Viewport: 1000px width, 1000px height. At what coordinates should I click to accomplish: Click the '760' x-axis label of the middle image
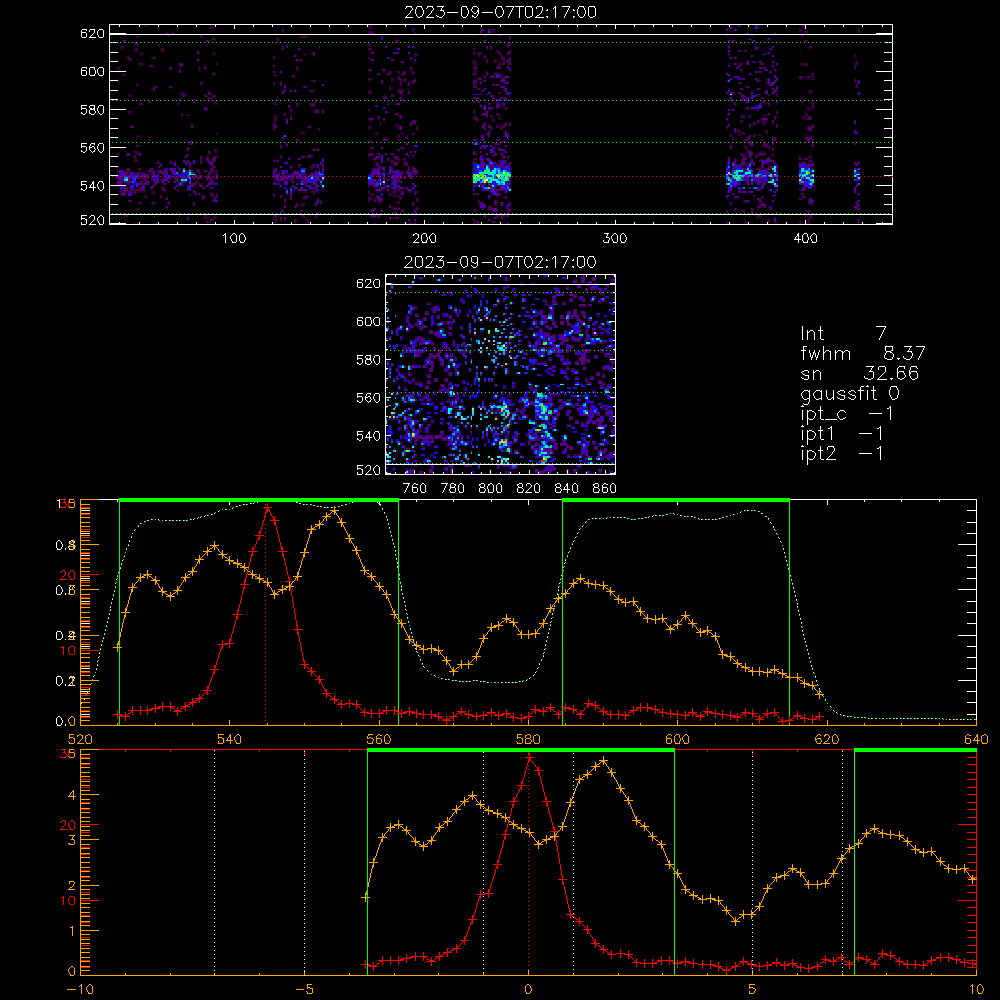(x=415, y=489)
